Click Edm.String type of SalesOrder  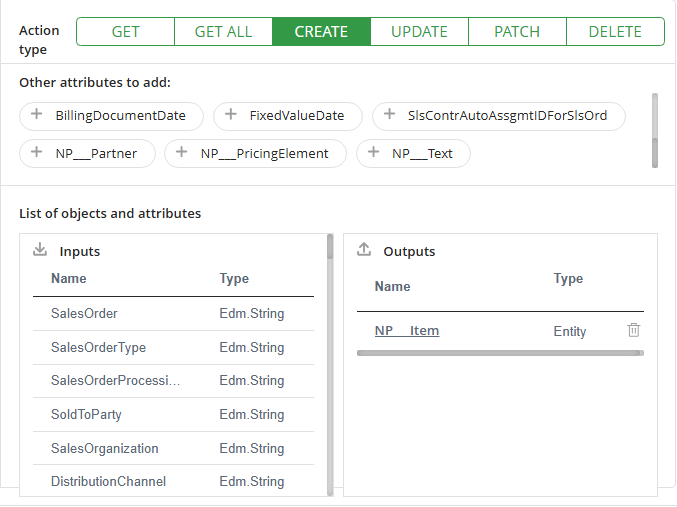point(252,314)
